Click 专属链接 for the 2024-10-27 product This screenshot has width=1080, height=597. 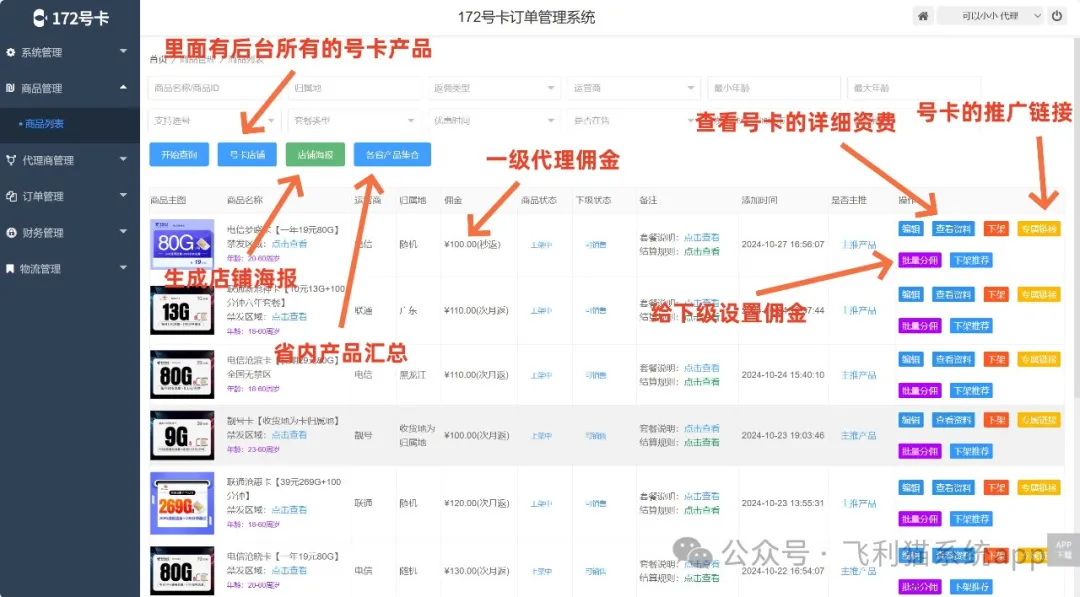[x=1039, y=229]
